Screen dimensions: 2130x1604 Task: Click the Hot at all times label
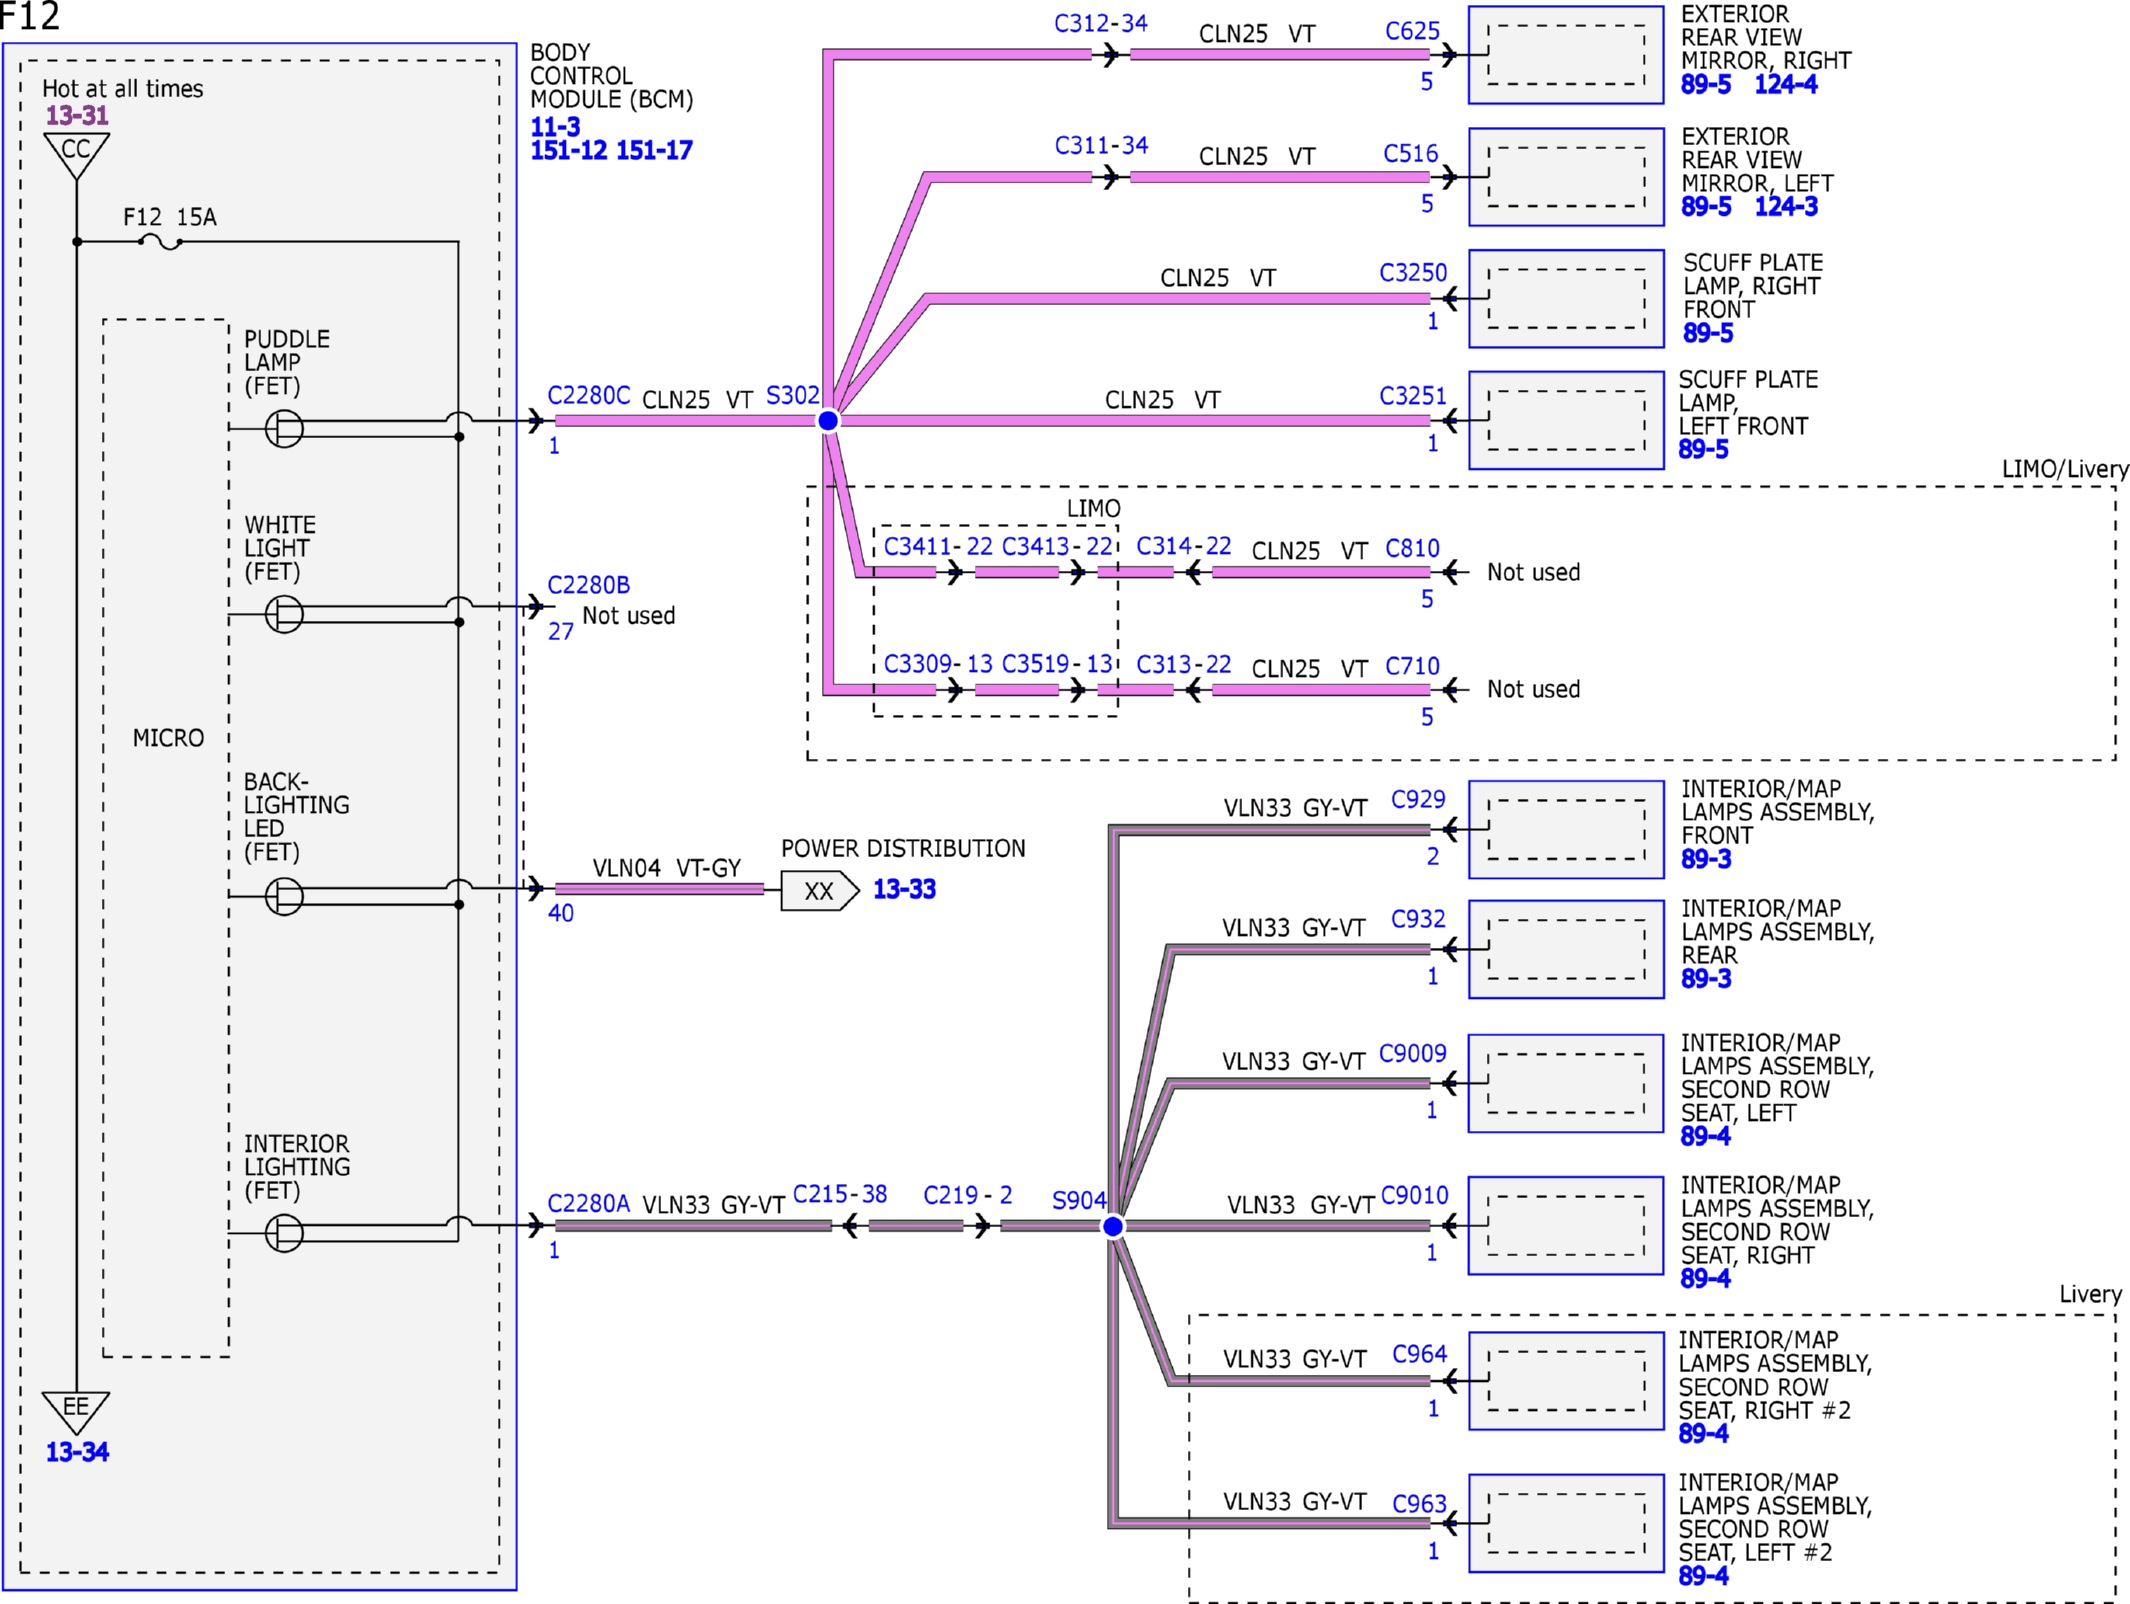click(122, 89)
